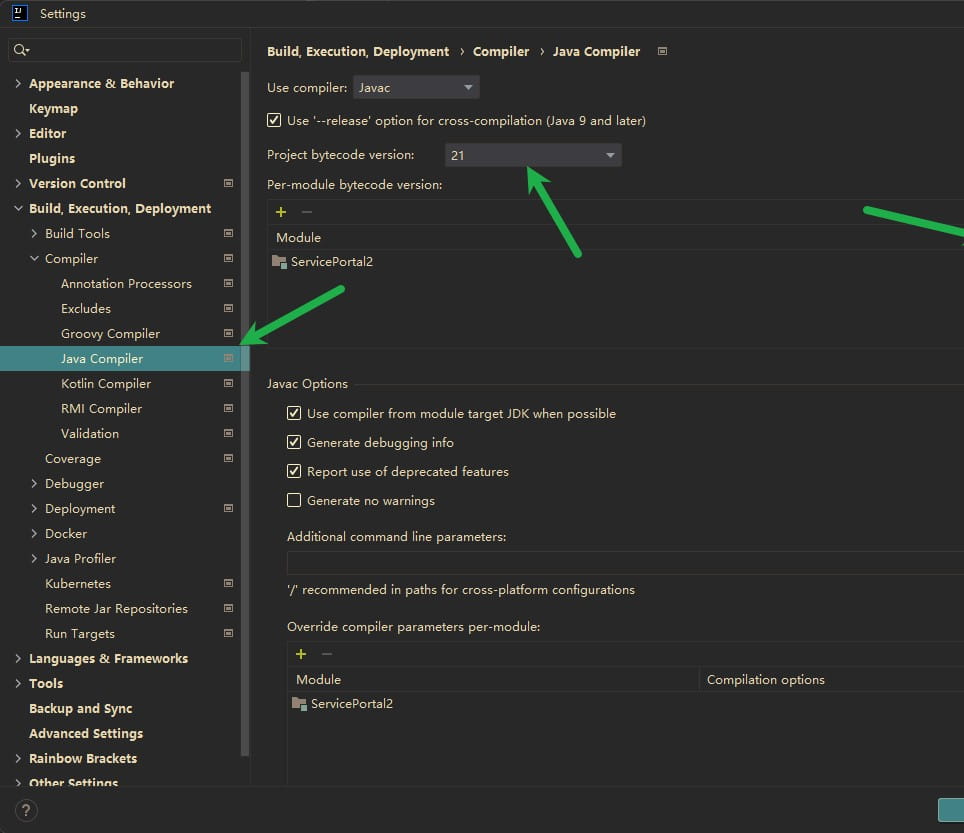The width and height of the screenshot is (964, 833).
Task: Open the Project bytecode version dropdown
Action: tap(532, 155)
